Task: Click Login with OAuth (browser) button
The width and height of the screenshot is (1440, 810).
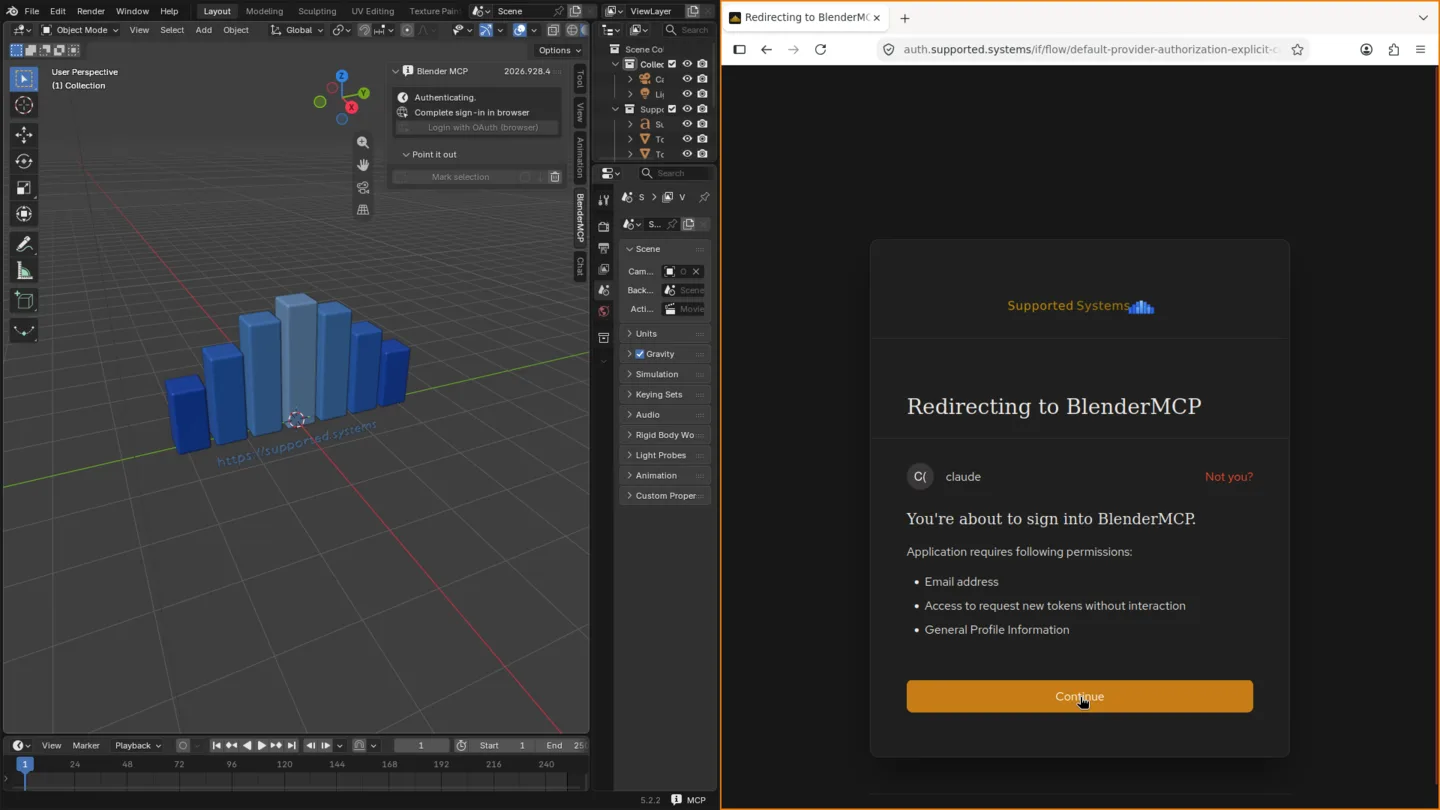Action: tap(477, 128)
